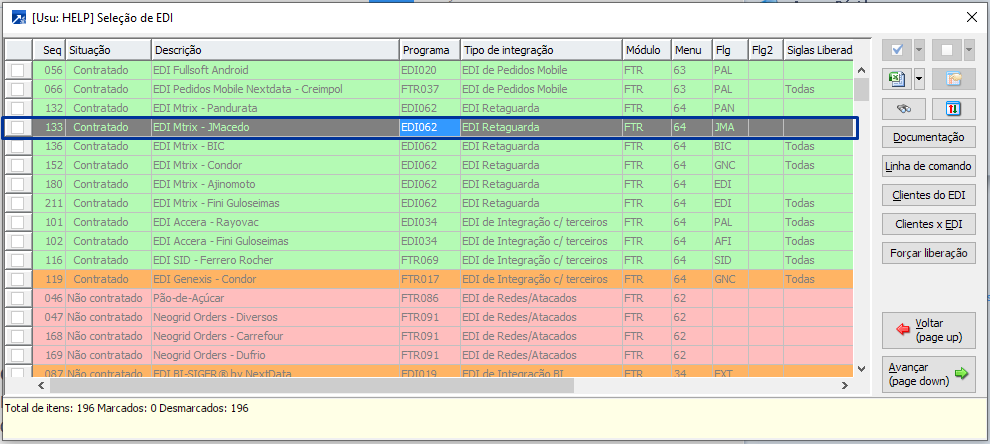
Task: Sort by the Seq column header
Action: 49,50
